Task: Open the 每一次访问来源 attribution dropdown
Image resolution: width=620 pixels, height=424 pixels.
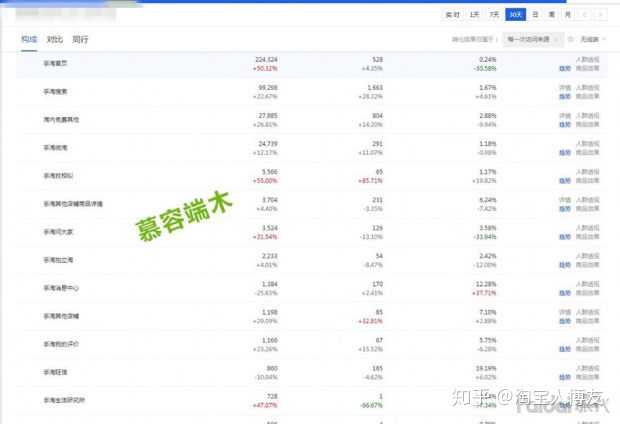Action: (533, 39)
